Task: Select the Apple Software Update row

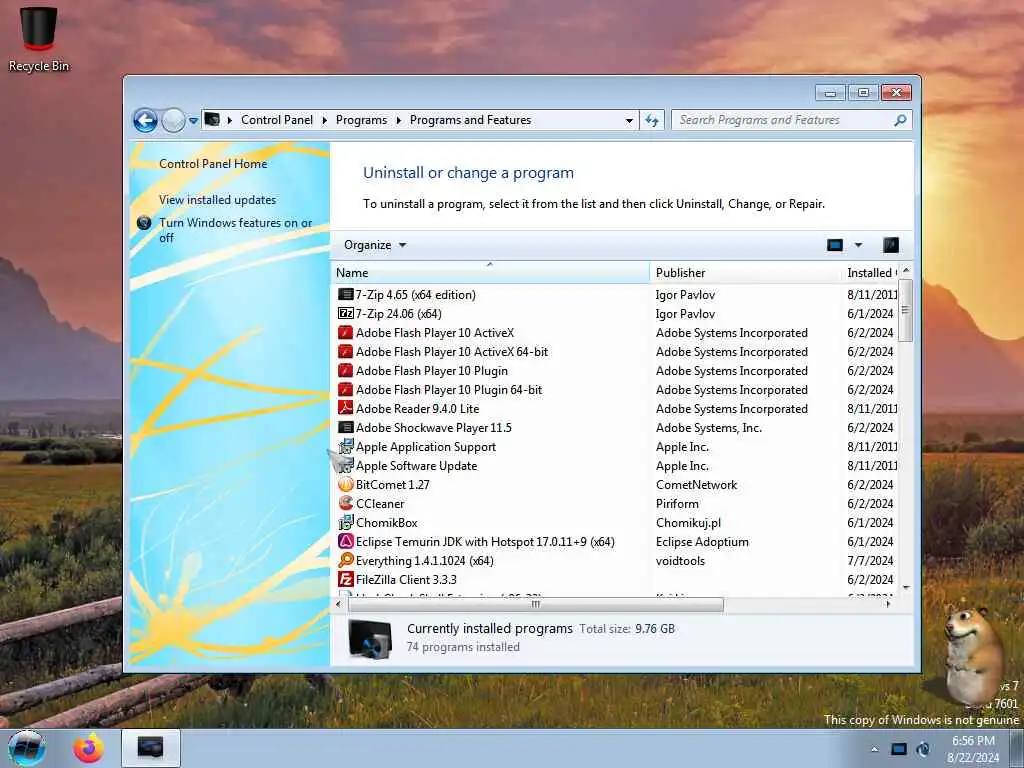Action: tap(615, 466)
